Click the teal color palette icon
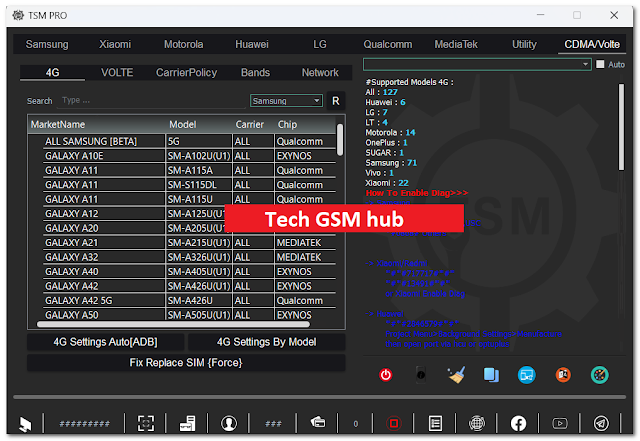This screenshot has height=441, width=640. point(599,374)
